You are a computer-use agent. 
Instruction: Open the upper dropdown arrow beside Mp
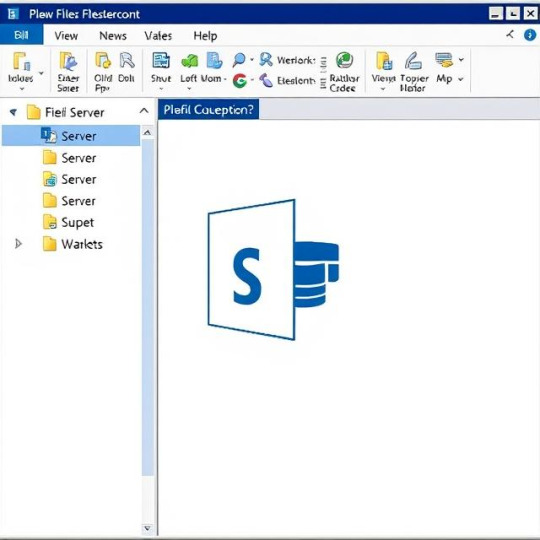(461, 60)
